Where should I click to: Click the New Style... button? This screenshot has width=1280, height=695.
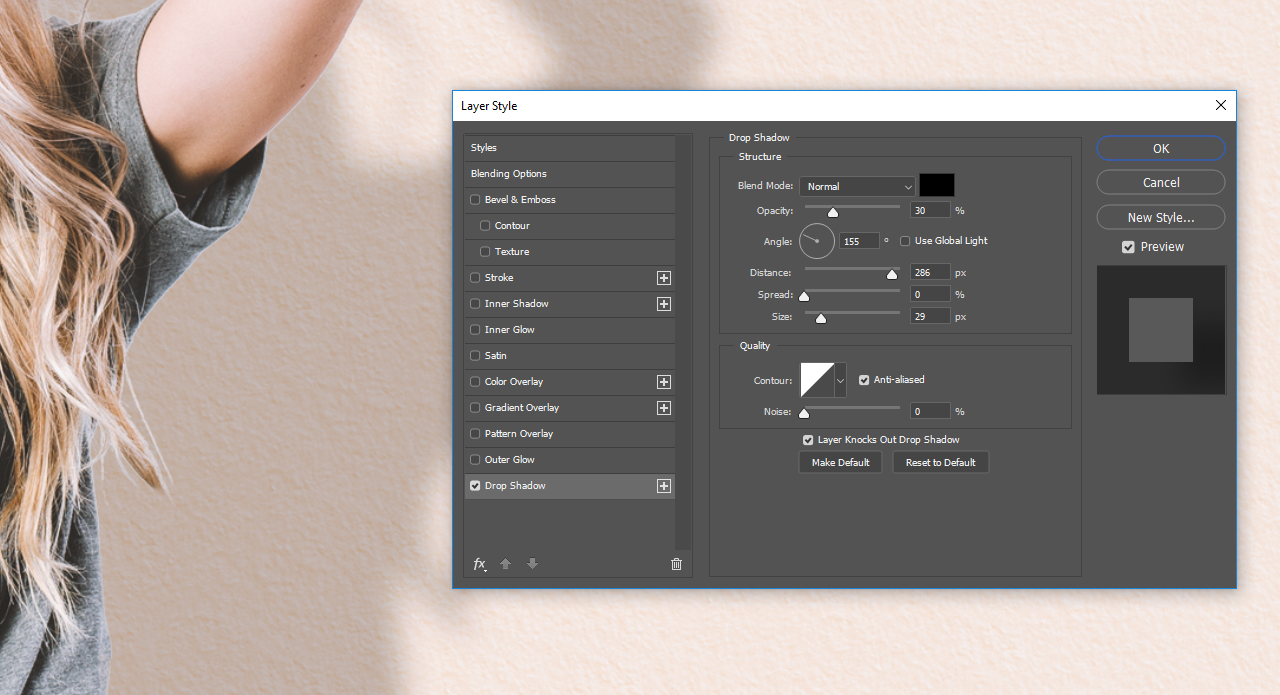pos(1160,217)
